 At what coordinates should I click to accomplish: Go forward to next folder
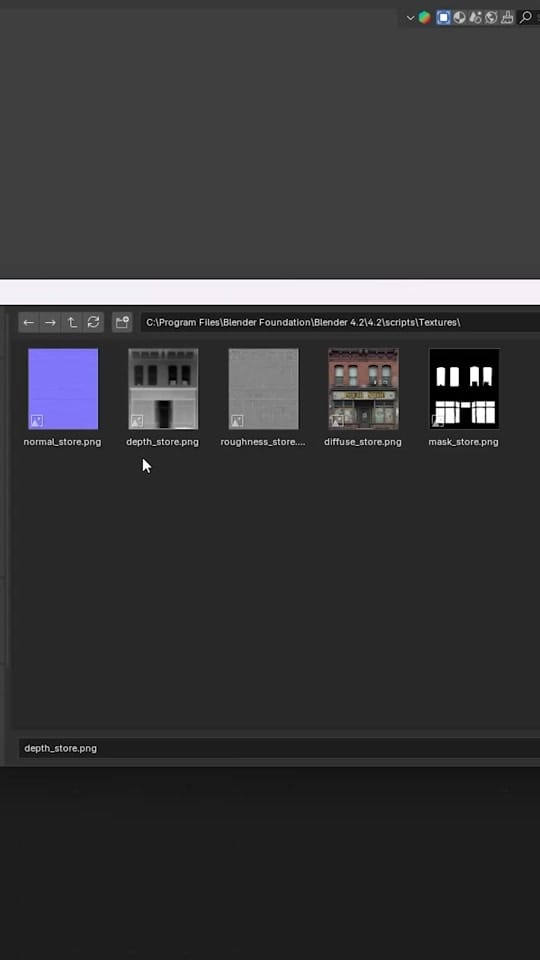(x=50, y=322)
